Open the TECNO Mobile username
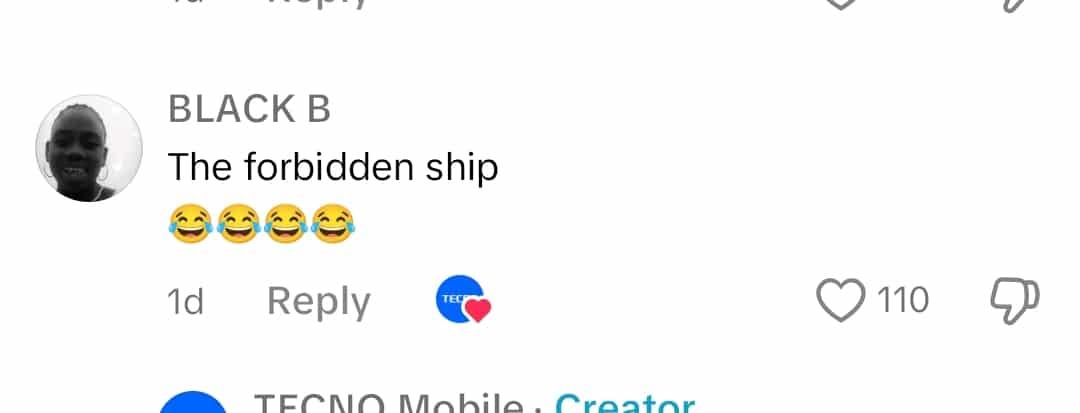 point(388,403)
